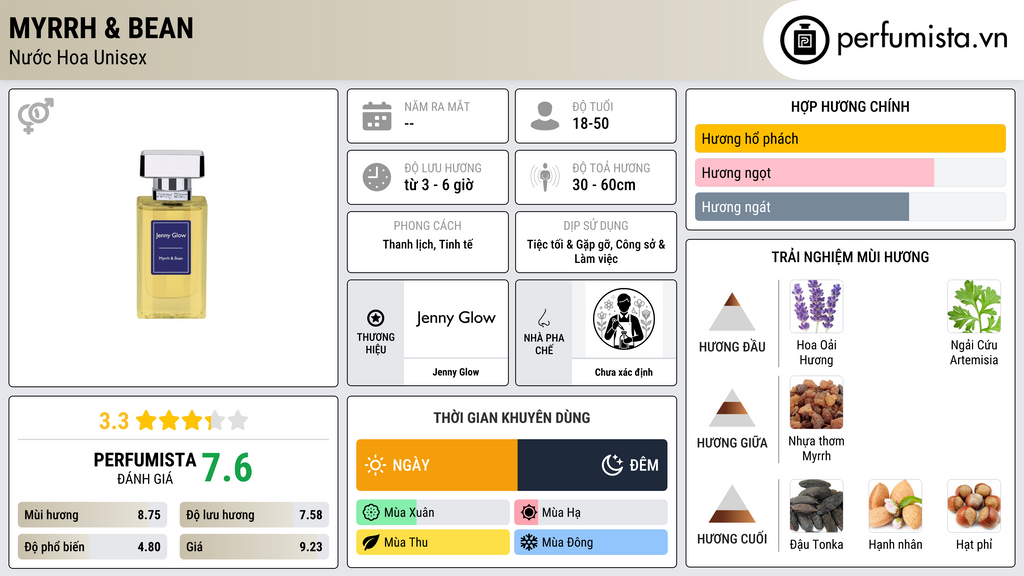The height and width of the screenshot is (576, 1024).
Task: Select the Hoa Oải Hương lavender image
Action: click(x=816, y=306)
